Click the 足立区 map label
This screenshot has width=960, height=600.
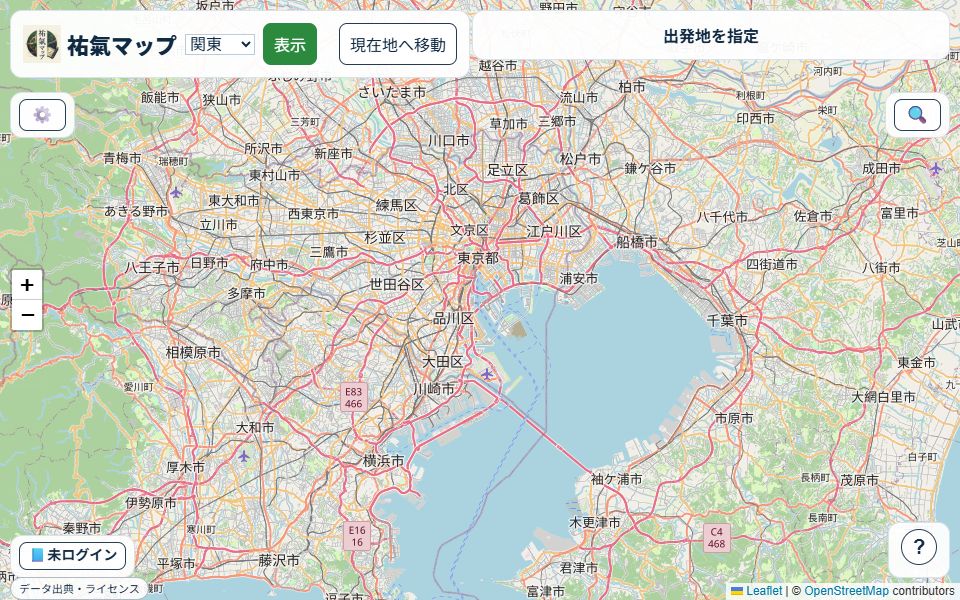508,170
